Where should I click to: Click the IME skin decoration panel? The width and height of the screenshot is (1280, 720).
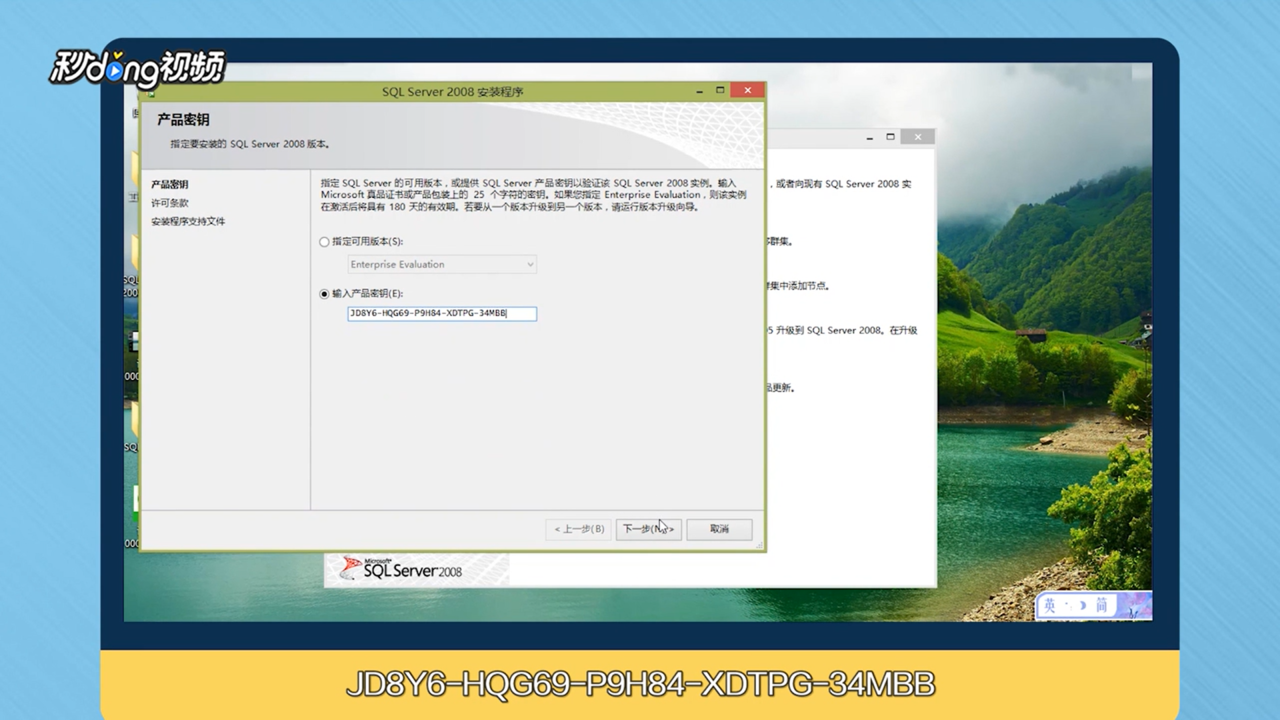pyautogui.click(x=1134, y=605)
